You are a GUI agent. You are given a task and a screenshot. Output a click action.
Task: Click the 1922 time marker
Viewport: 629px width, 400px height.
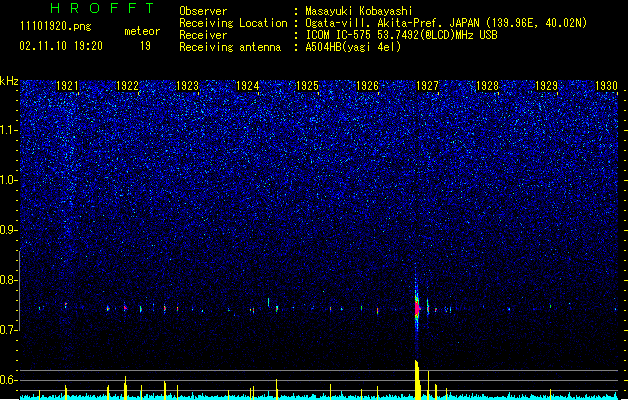coord(127,86)
